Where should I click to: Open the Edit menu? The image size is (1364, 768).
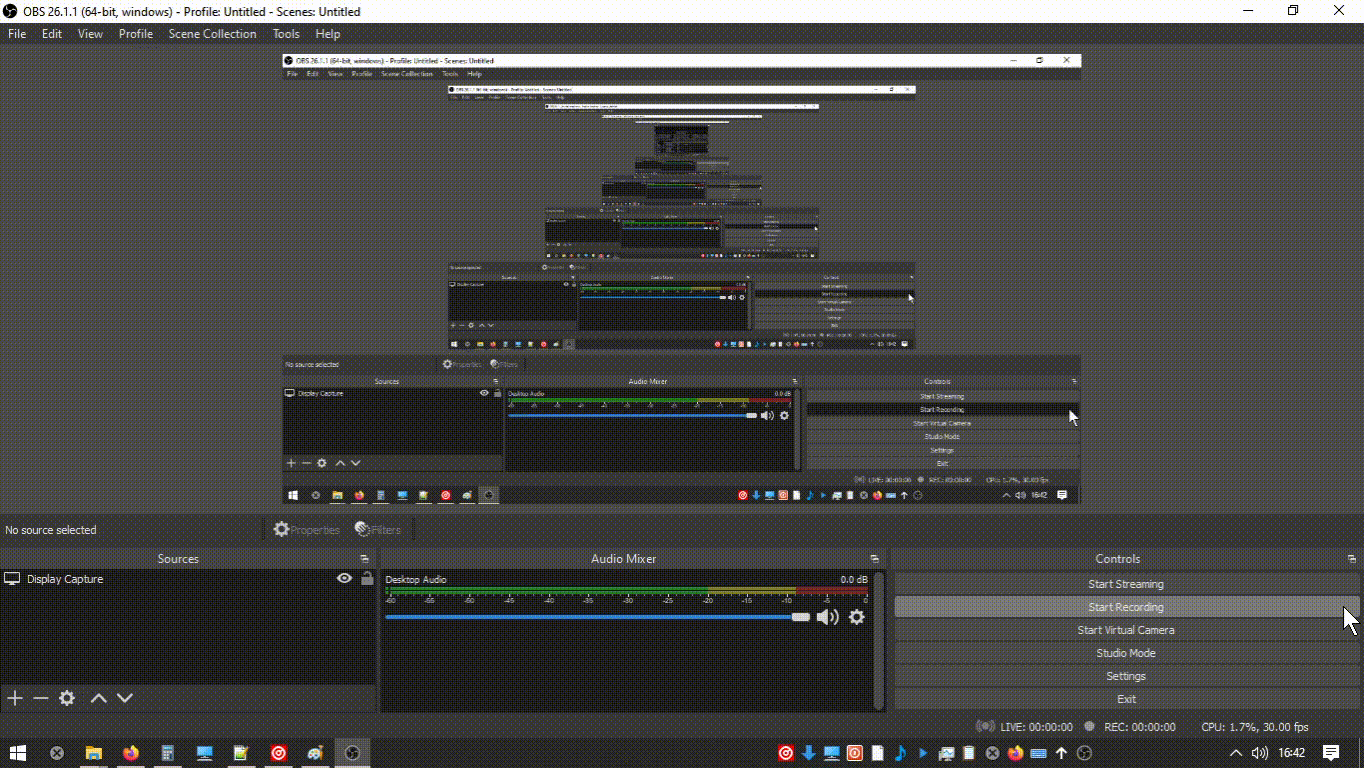52,34
